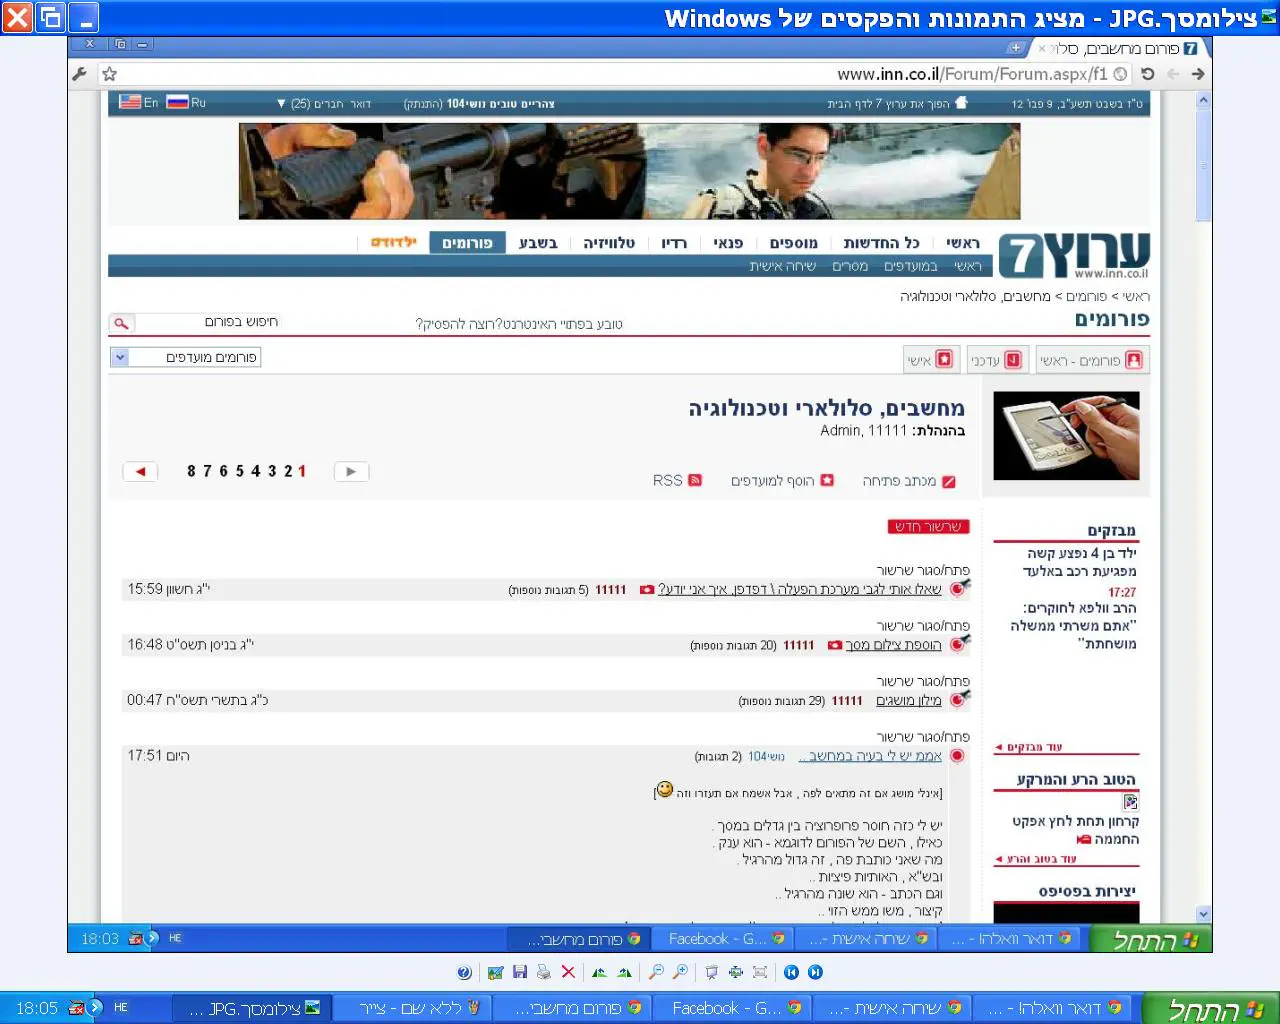Print the image using the printer icon

click(543, 972)
